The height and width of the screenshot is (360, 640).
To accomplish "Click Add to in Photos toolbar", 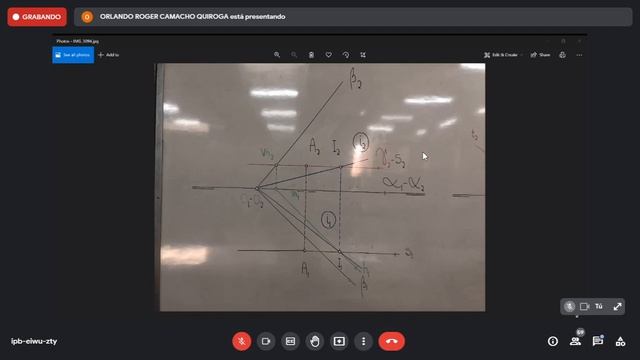I will pos(109,55).
